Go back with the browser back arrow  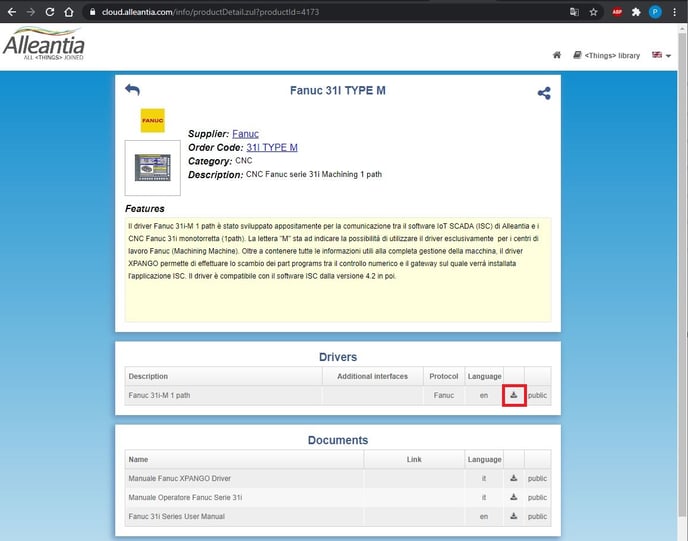(12, 12)
